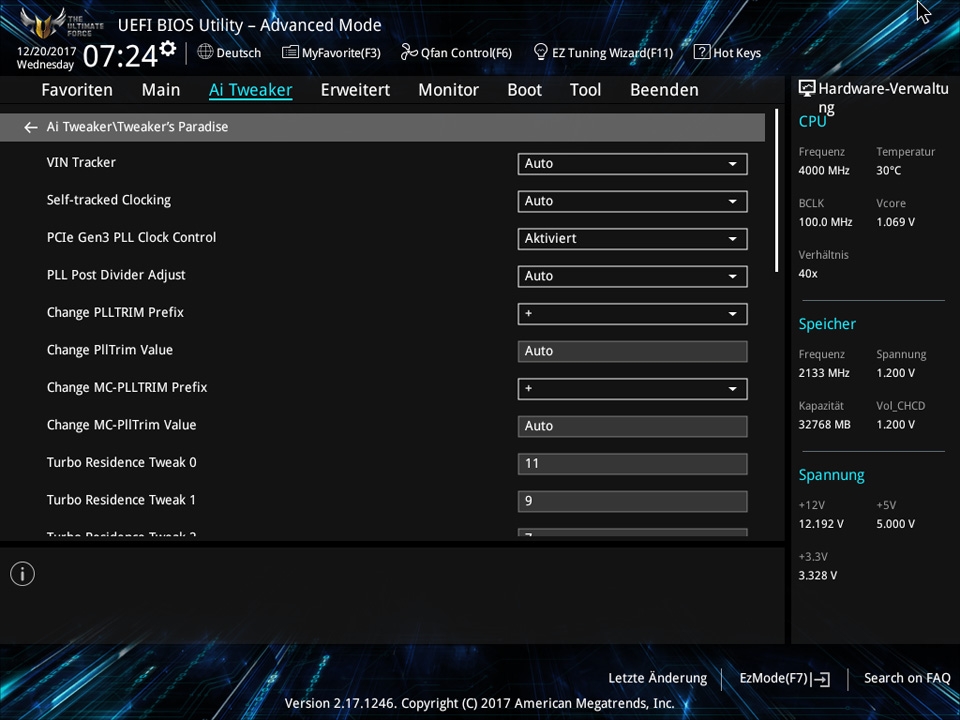Image resolution: width=960 pixels, height=720 pixels.
Task: Click the Verhältnis 40x value
Action: (x=808, y=274)
